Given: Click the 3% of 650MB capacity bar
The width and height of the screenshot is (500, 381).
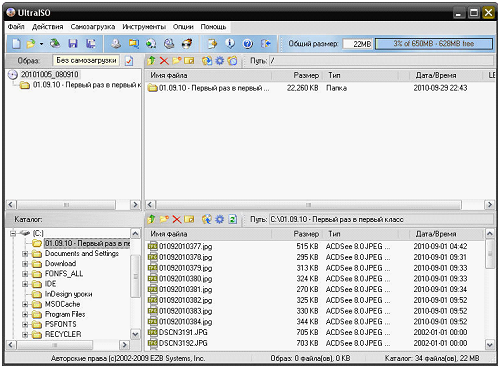Looking at the screenshot, I should click(434, 44).
